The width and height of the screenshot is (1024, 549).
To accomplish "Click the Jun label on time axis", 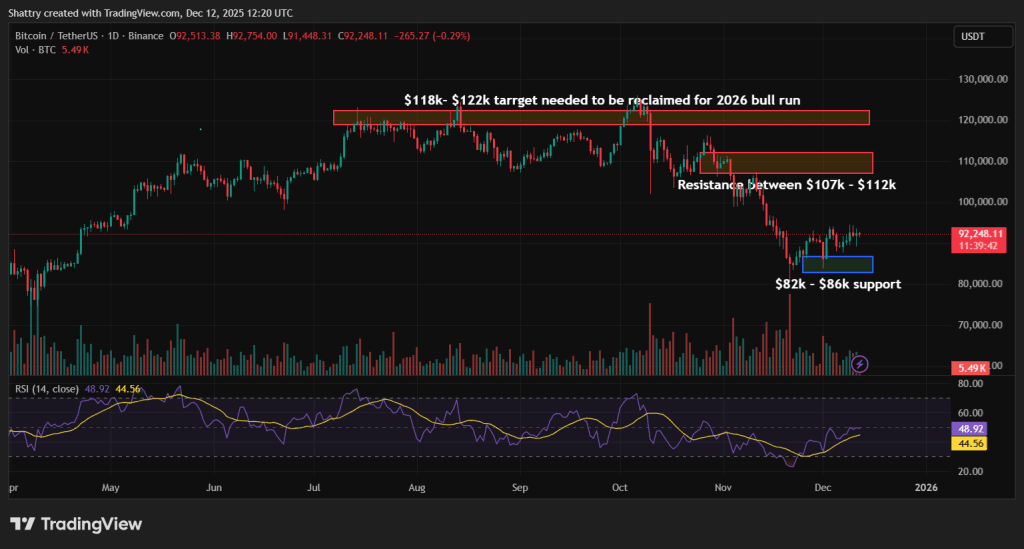I will [x=214, y=488].
